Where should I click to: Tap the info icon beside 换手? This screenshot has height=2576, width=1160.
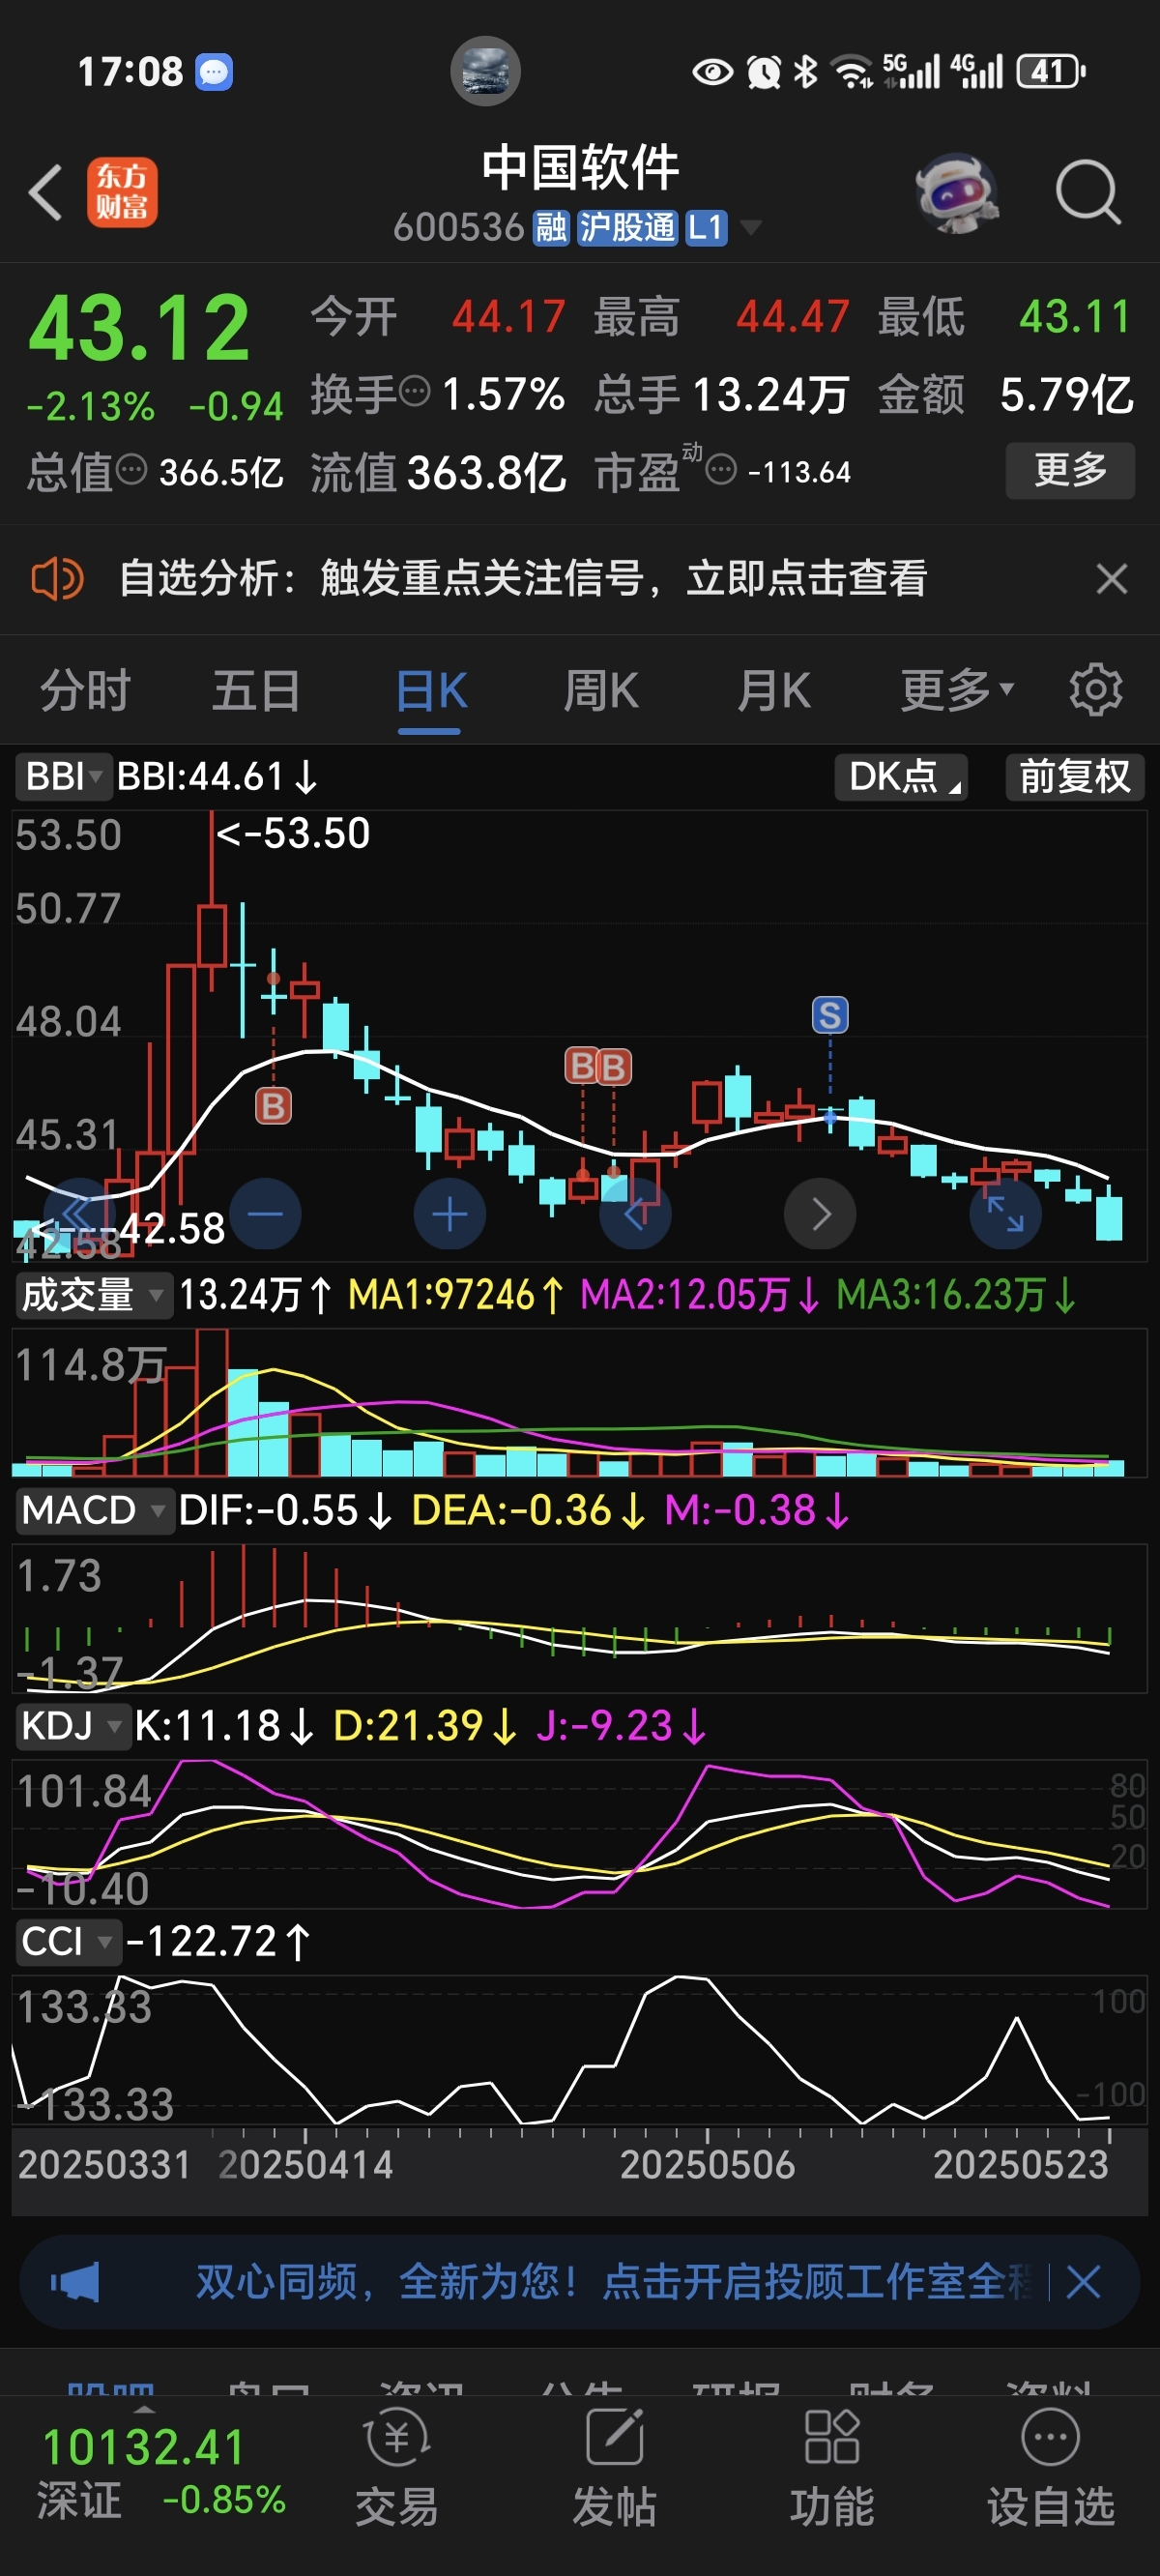[415, 390]
